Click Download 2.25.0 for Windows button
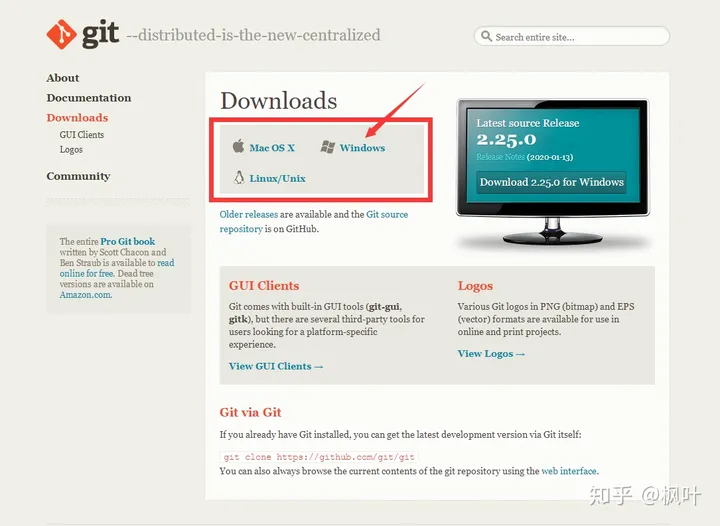The image size is (720, 526). click(x=551, y=182)
